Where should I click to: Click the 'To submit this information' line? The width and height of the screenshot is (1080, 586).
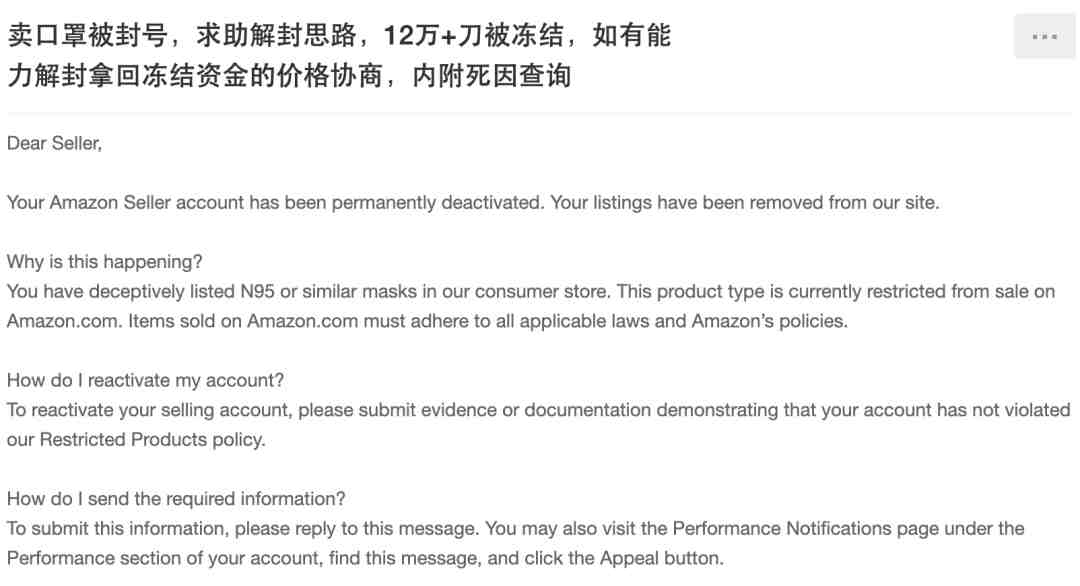(516, 528)
